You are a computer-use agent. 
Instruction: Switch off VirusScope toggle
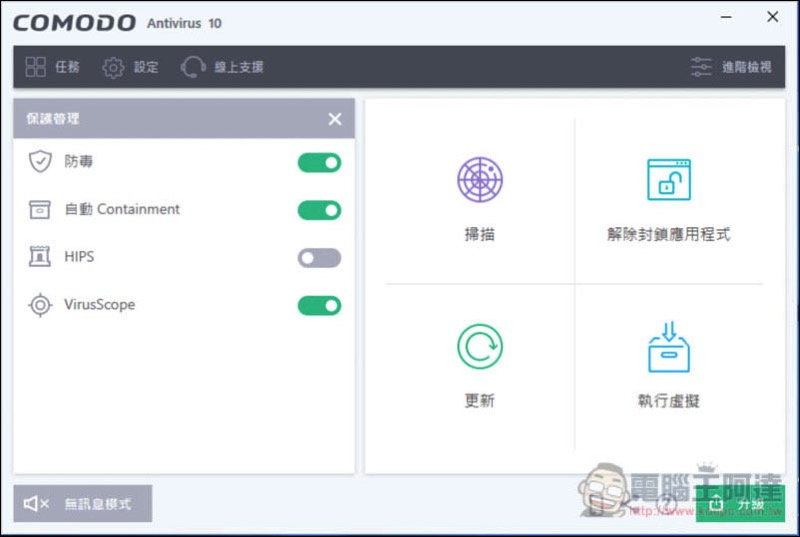pos(319,305)
